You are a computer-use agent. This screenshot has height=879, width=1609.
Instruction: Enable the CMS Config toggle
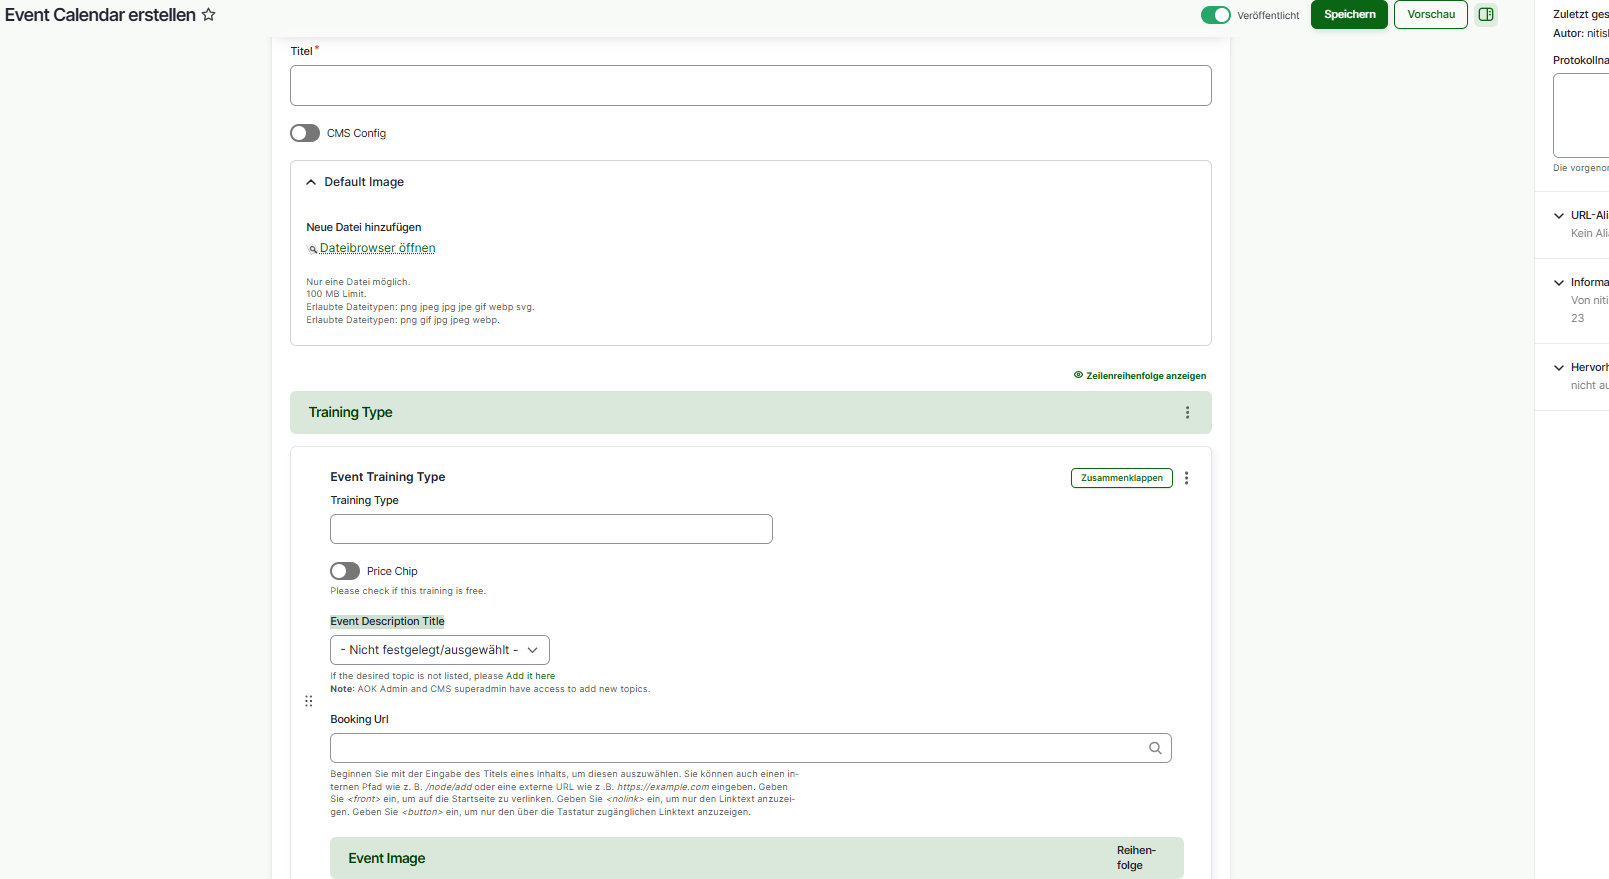305,133
